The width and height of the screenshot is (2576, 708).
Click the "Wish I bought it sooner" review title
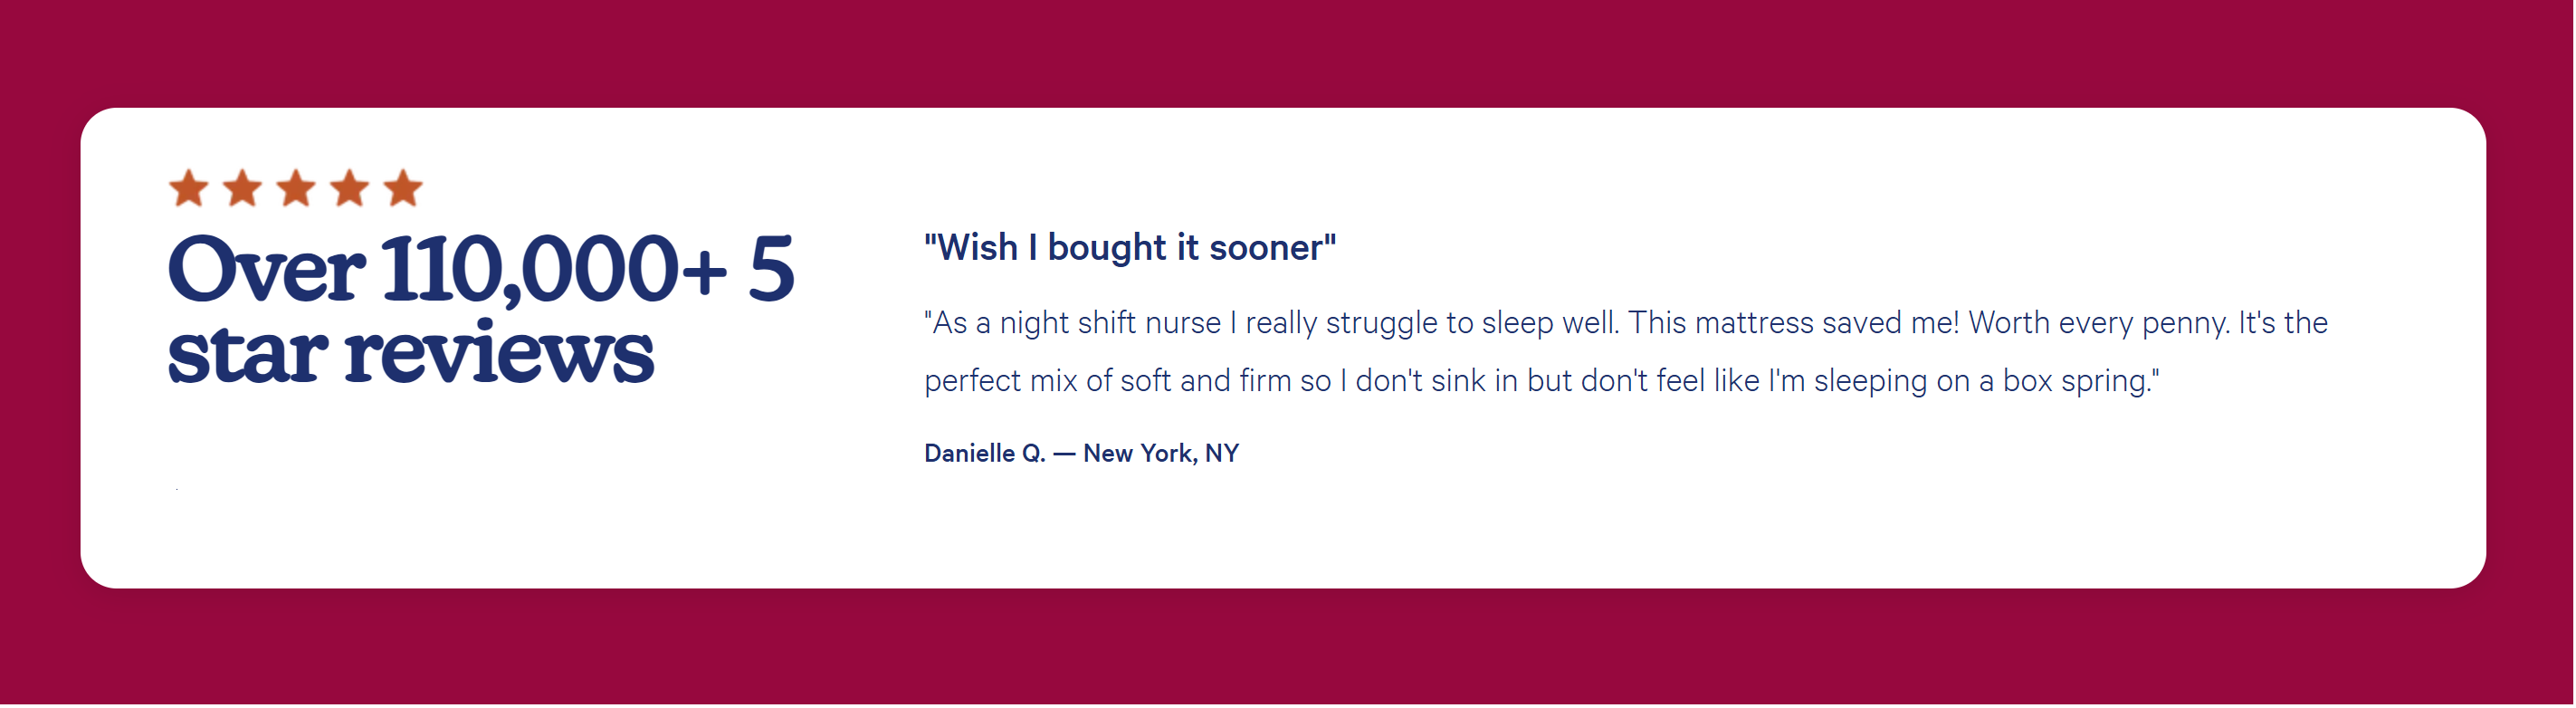(x=1129, y=247)
